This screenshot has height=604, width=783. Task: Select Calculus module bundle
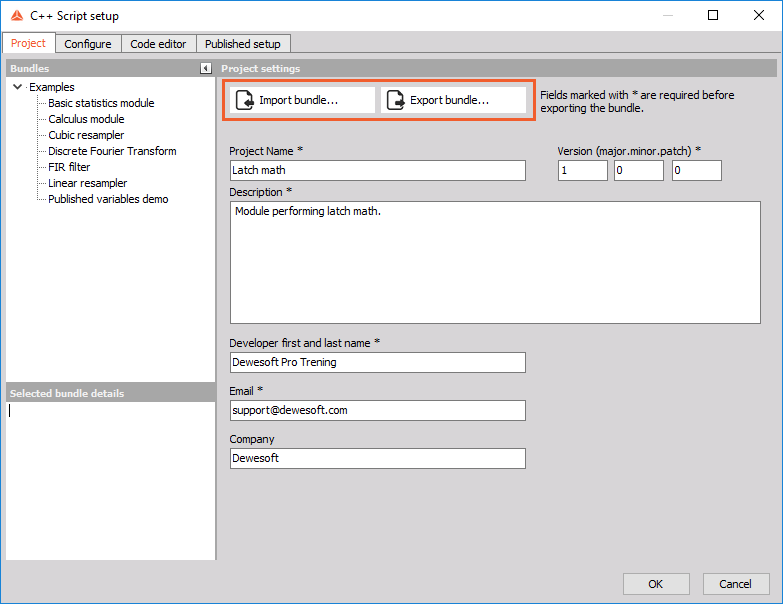[86, 119]
